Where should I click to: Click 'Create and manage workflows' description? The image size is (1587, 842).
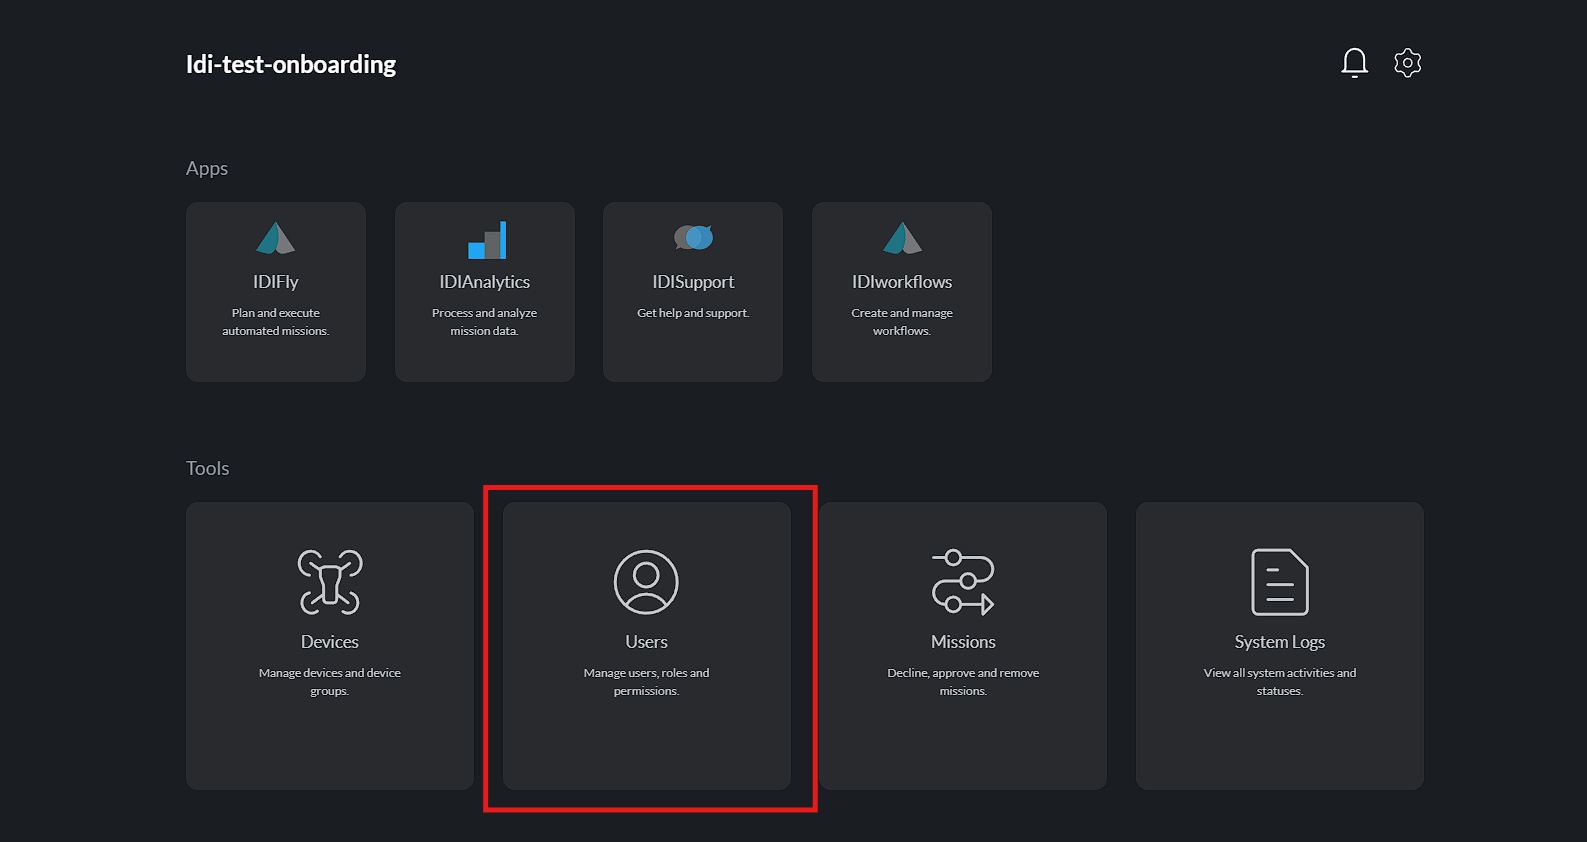[902, 322]
